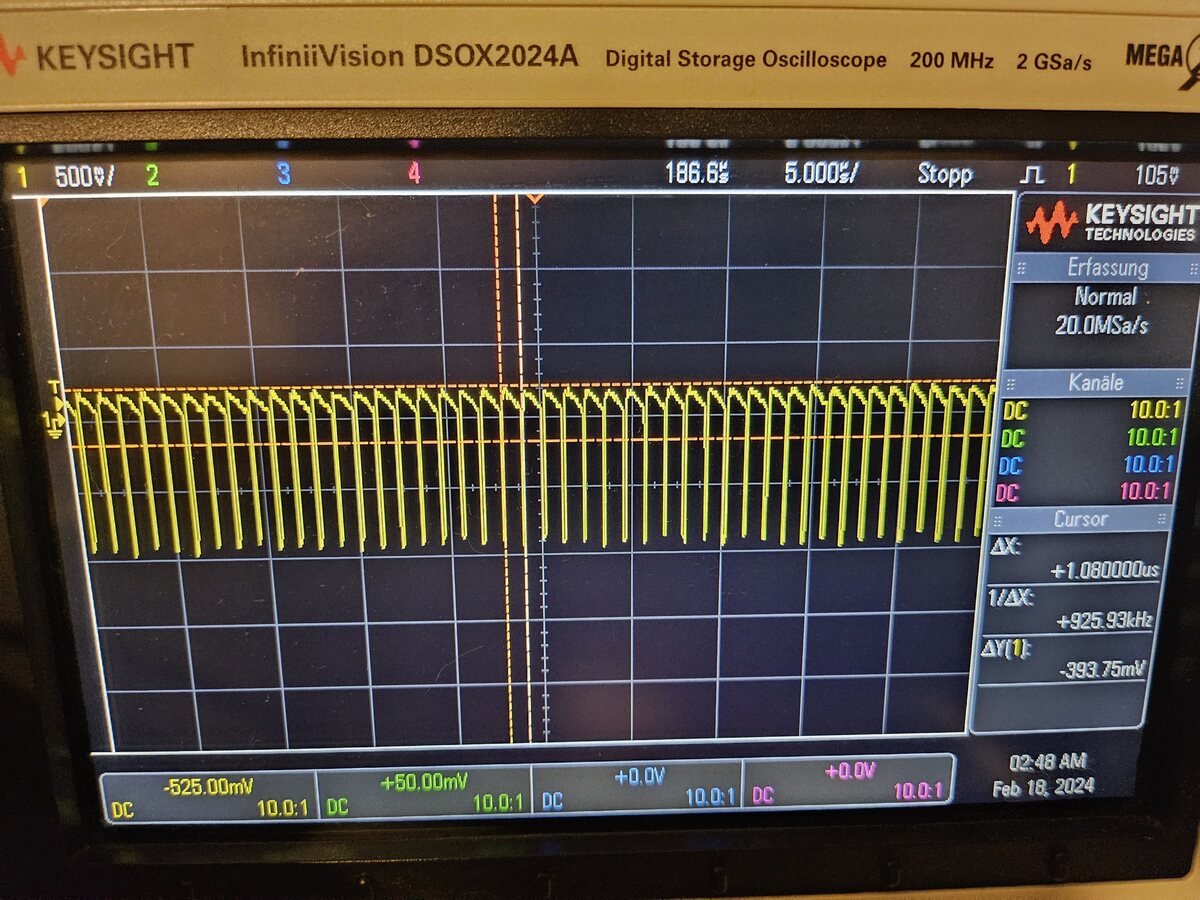The height and width of the screenshot is (900, 1200).
Task: Click the yellow DC 10.0:1 channel row
Action: coord(1091,410)
